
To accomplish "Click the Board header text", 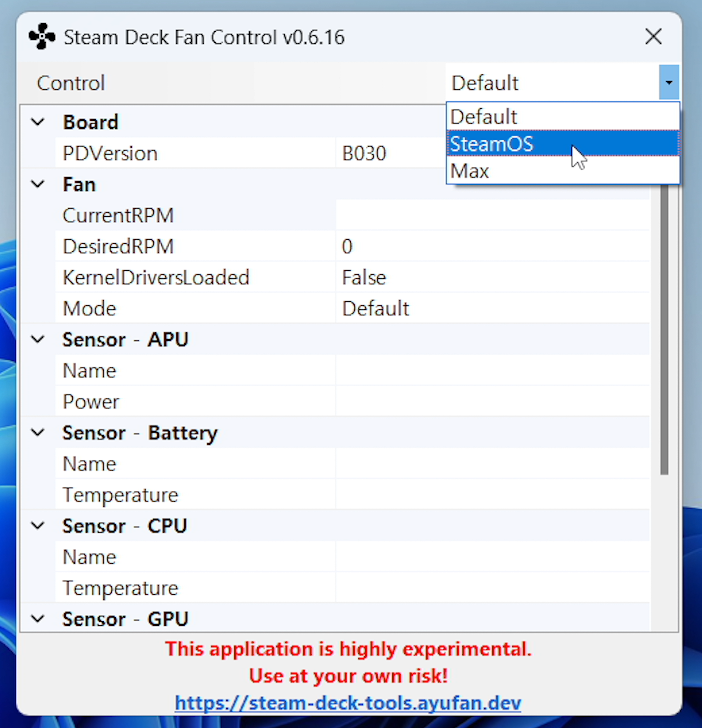I will coord(91,122).
